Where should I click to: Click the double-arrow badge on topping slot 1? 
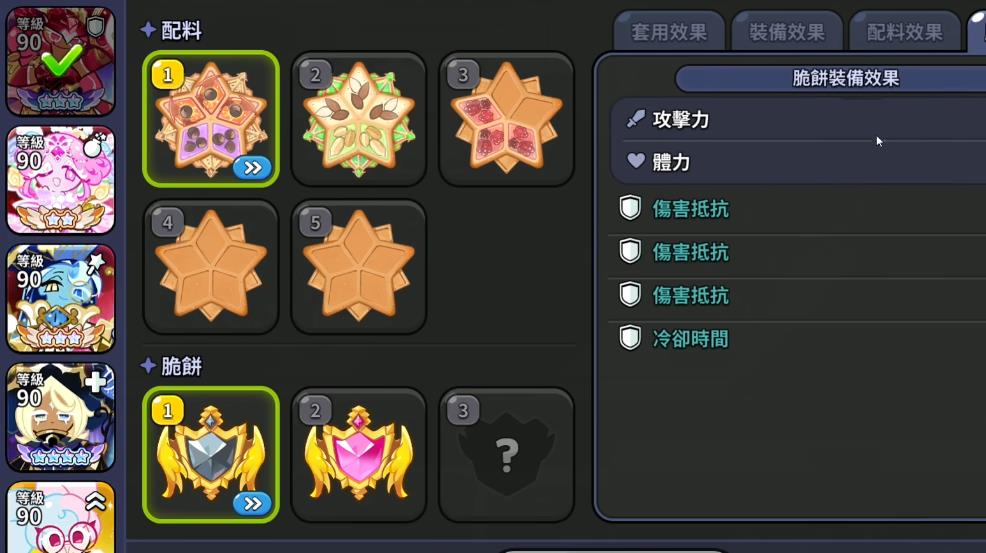[252, 168]
